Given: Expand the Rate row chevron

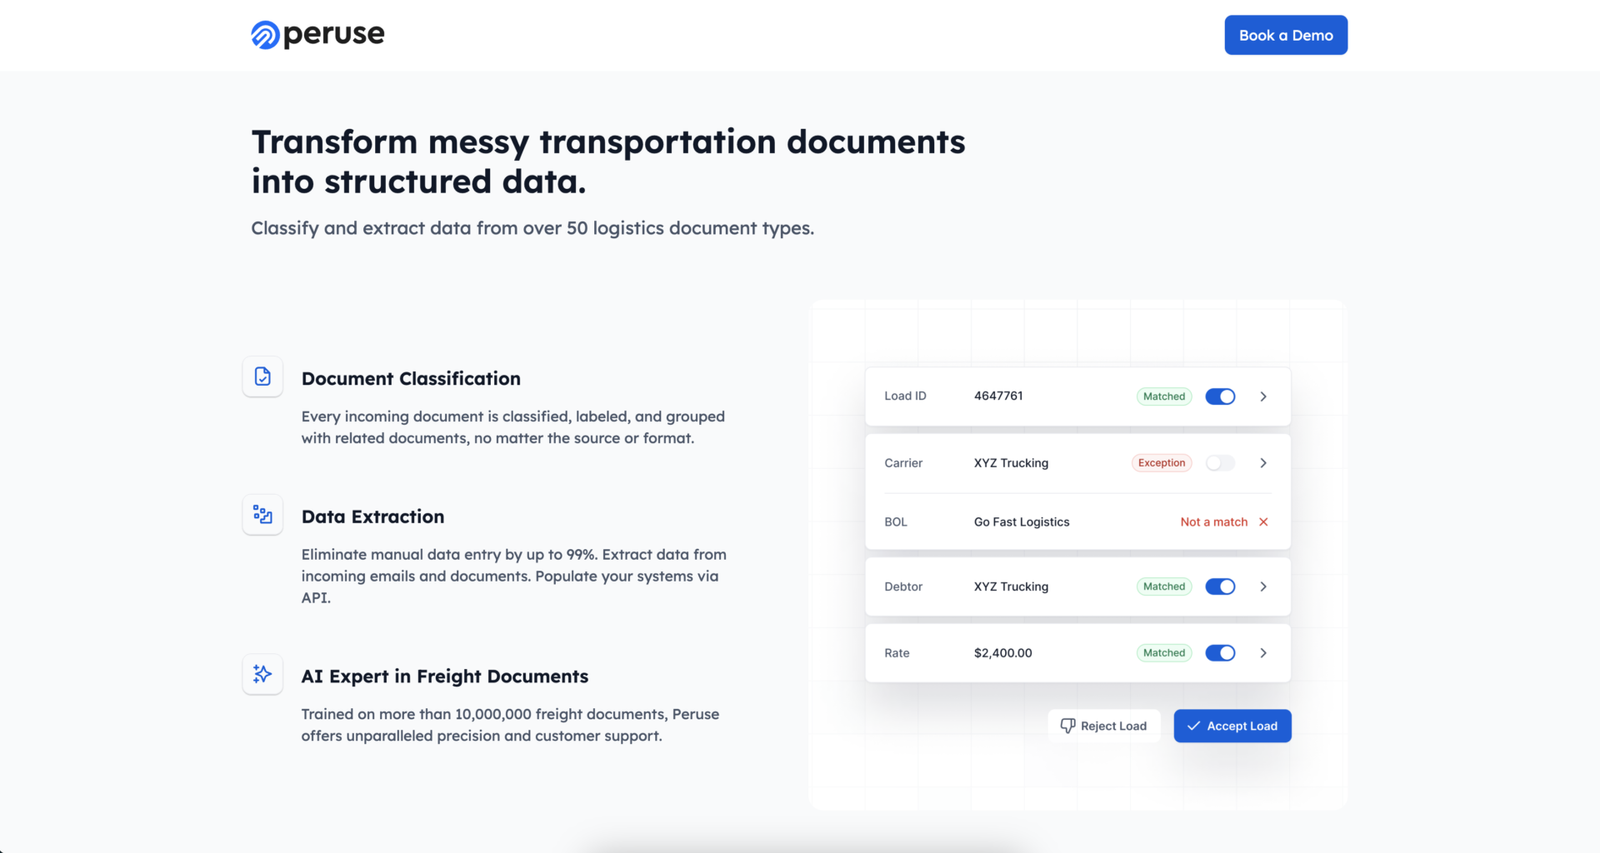Looking at the screenshot, I should [x=1263, y=653].
